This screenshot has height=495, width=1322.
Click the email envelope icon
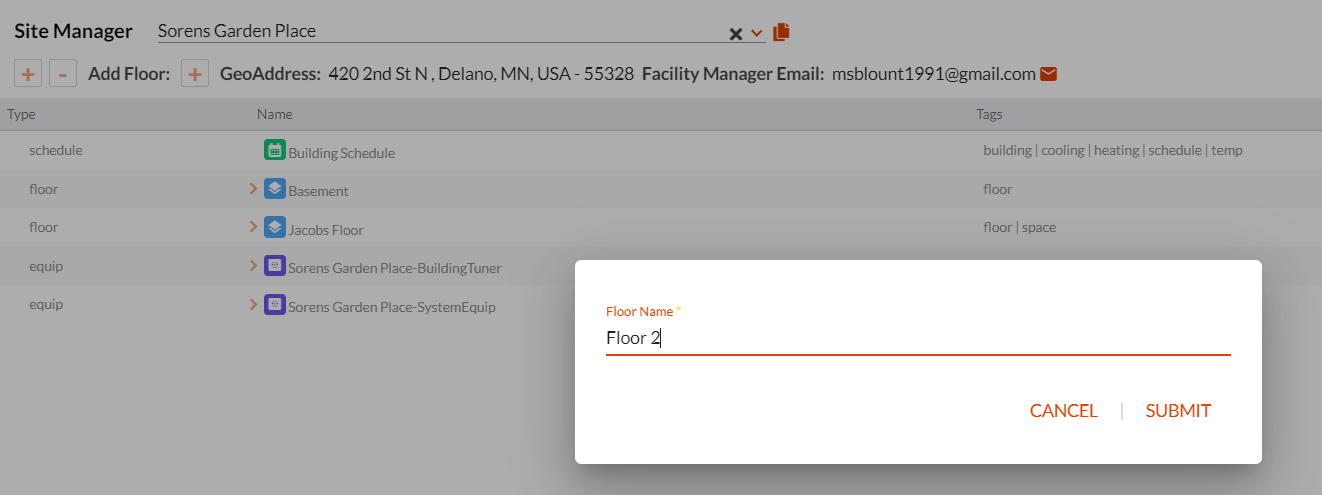coord(1049,74)
